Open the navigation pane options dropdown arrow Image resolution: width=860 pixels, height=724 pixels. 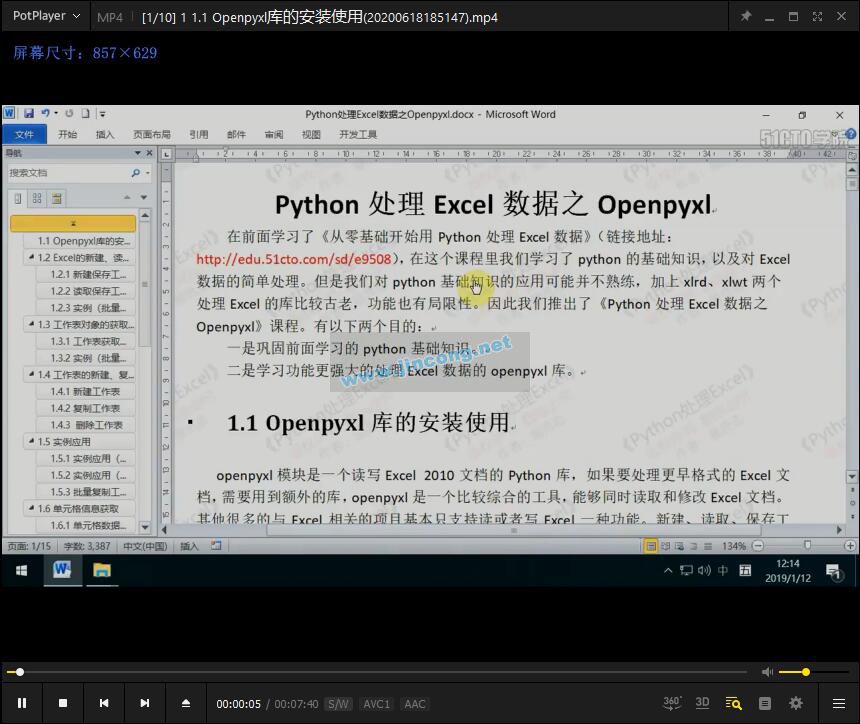(x=138, y=153)
